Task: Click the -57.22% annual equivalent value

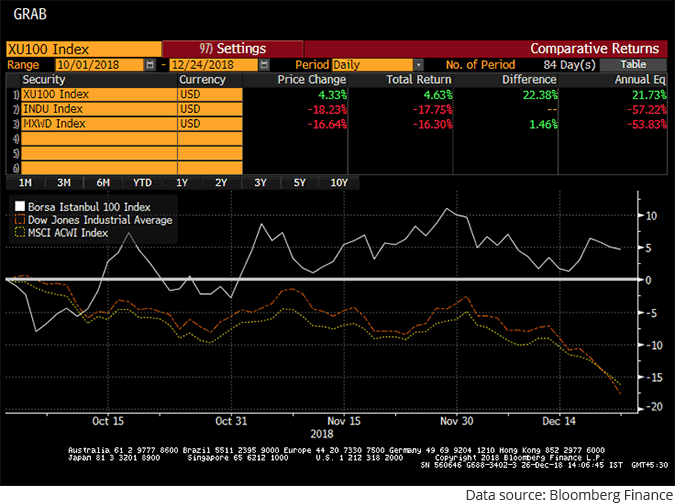Action: click(647, 109)
